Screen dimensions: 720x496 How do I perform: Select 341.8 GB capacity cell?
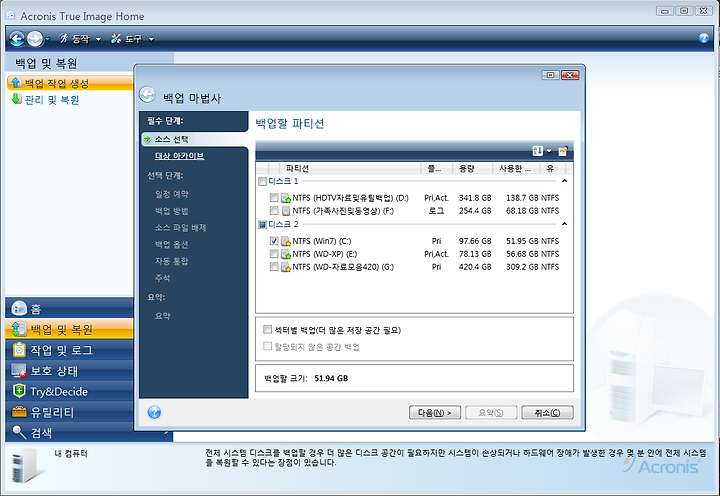[475, 198]
